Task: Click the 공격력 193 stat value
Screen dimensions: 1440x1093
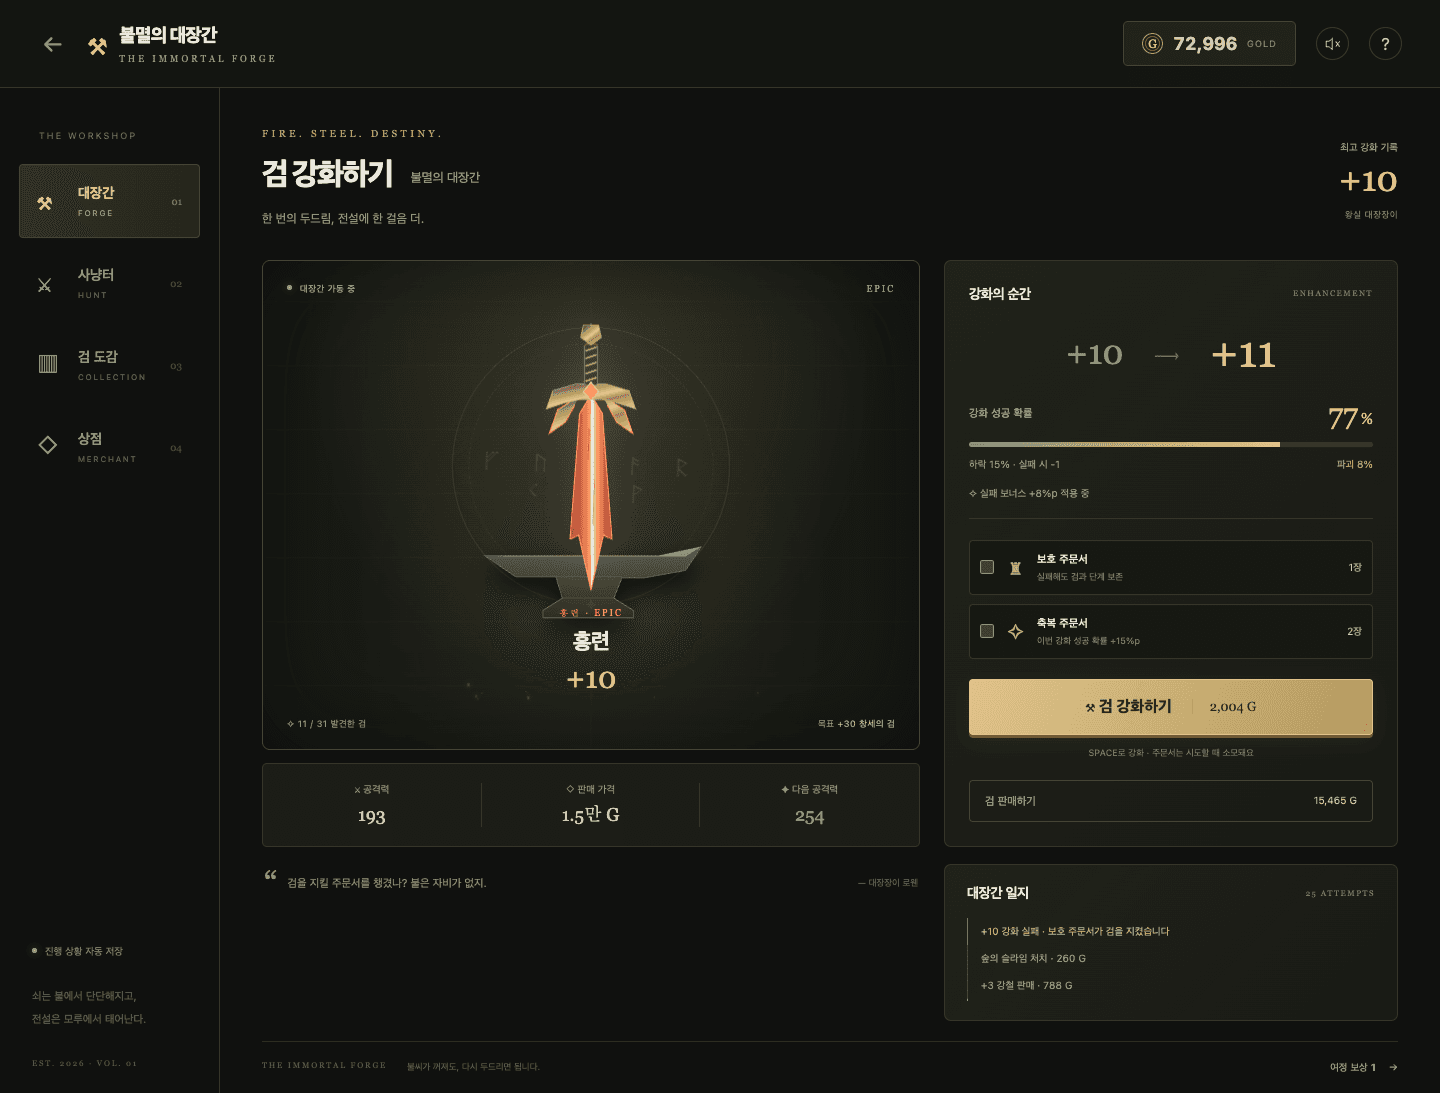Action: [371, 817]
